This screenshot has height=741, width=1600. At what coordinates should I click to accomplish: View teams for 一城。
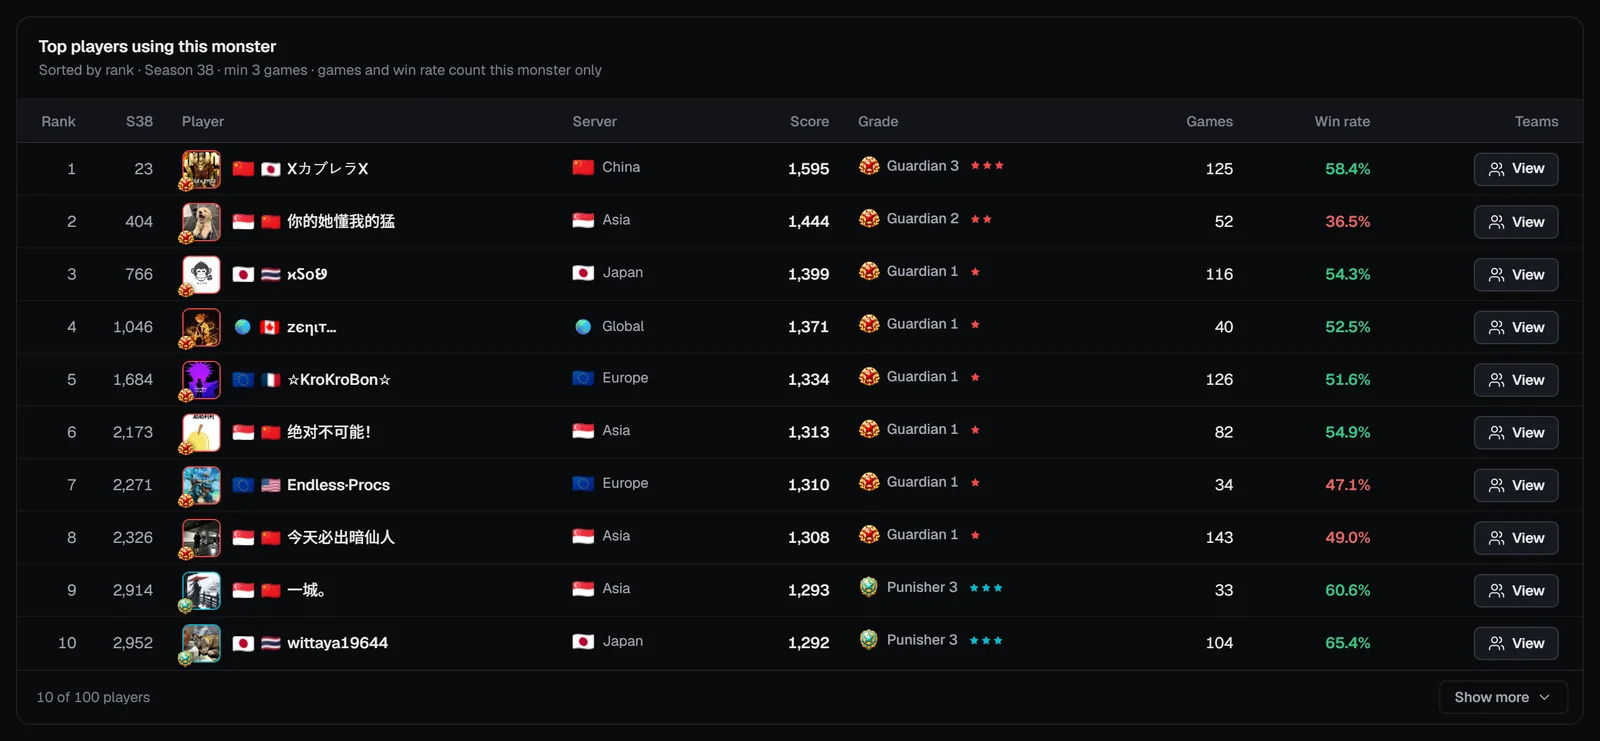[1516, 590]
